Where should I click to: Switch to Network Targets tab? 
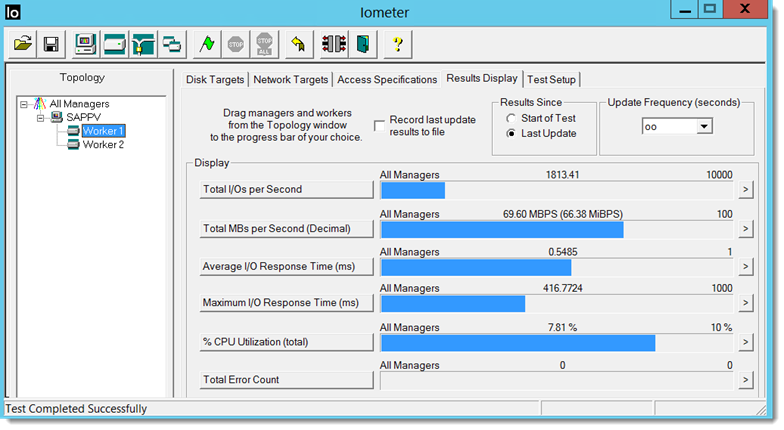pos(290,80)
